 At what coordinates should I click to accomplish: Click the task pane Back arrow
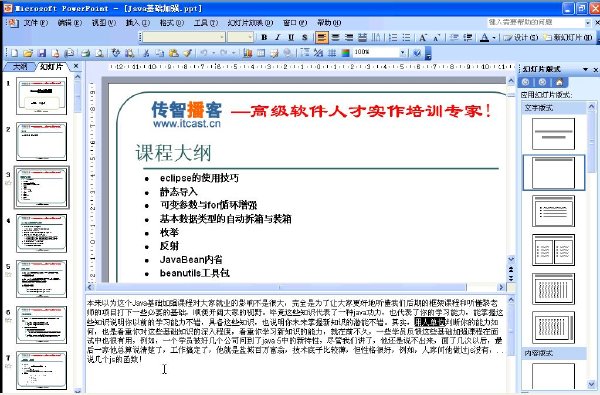(x=525, y=82)
